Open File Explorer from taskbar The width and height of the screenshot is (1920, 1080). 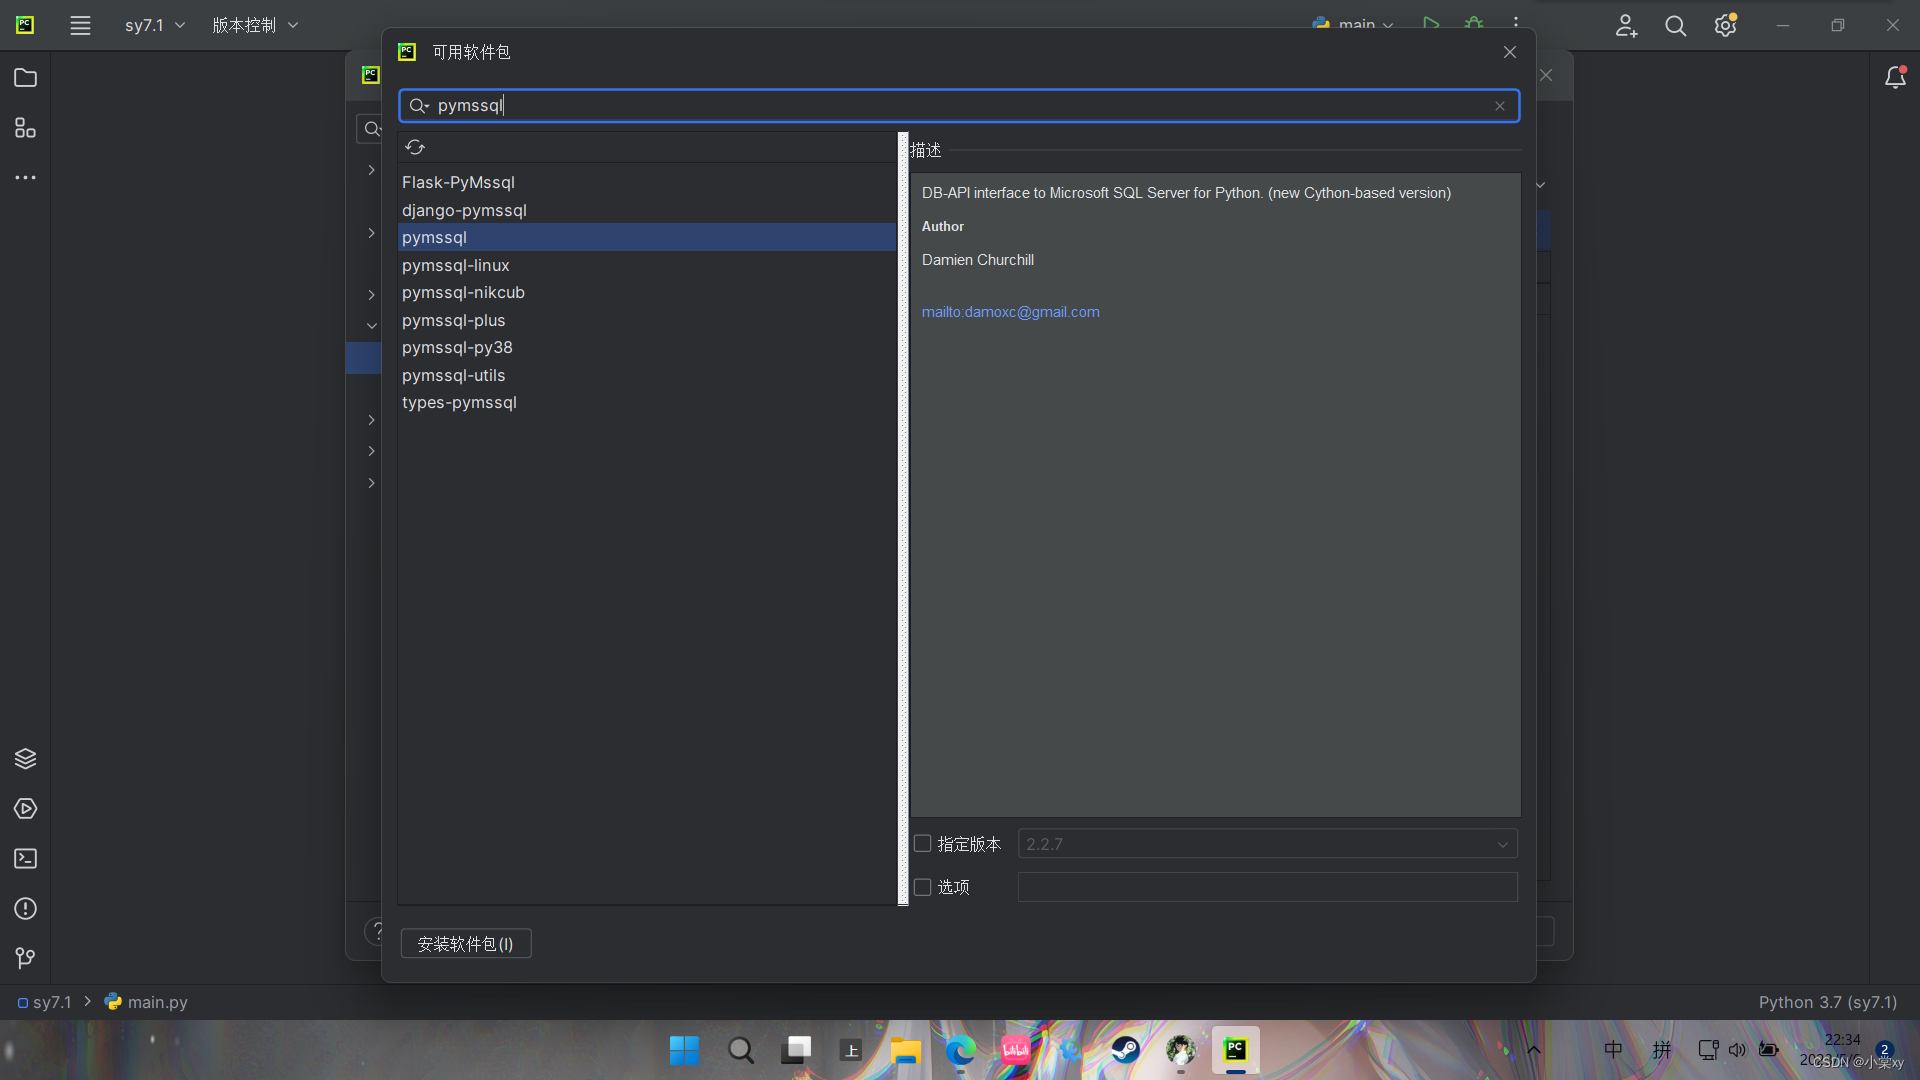coord(906,1050)
